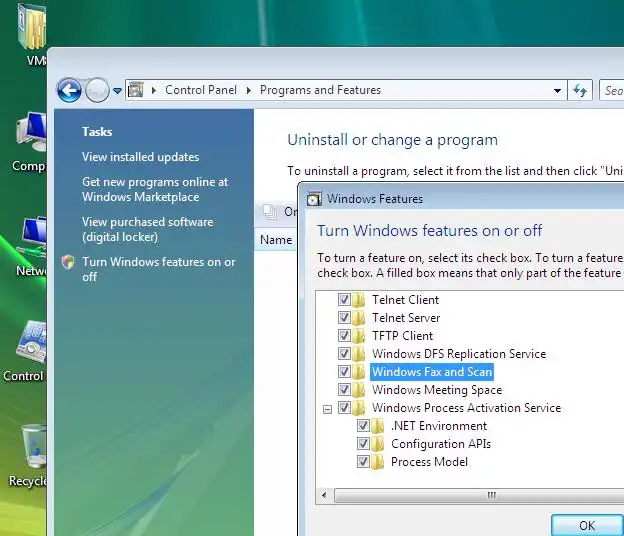This screenshot has width=624, height=536.
Task: Expand arrow before Control Panel breadcrumb
Action: coord(154,90)
